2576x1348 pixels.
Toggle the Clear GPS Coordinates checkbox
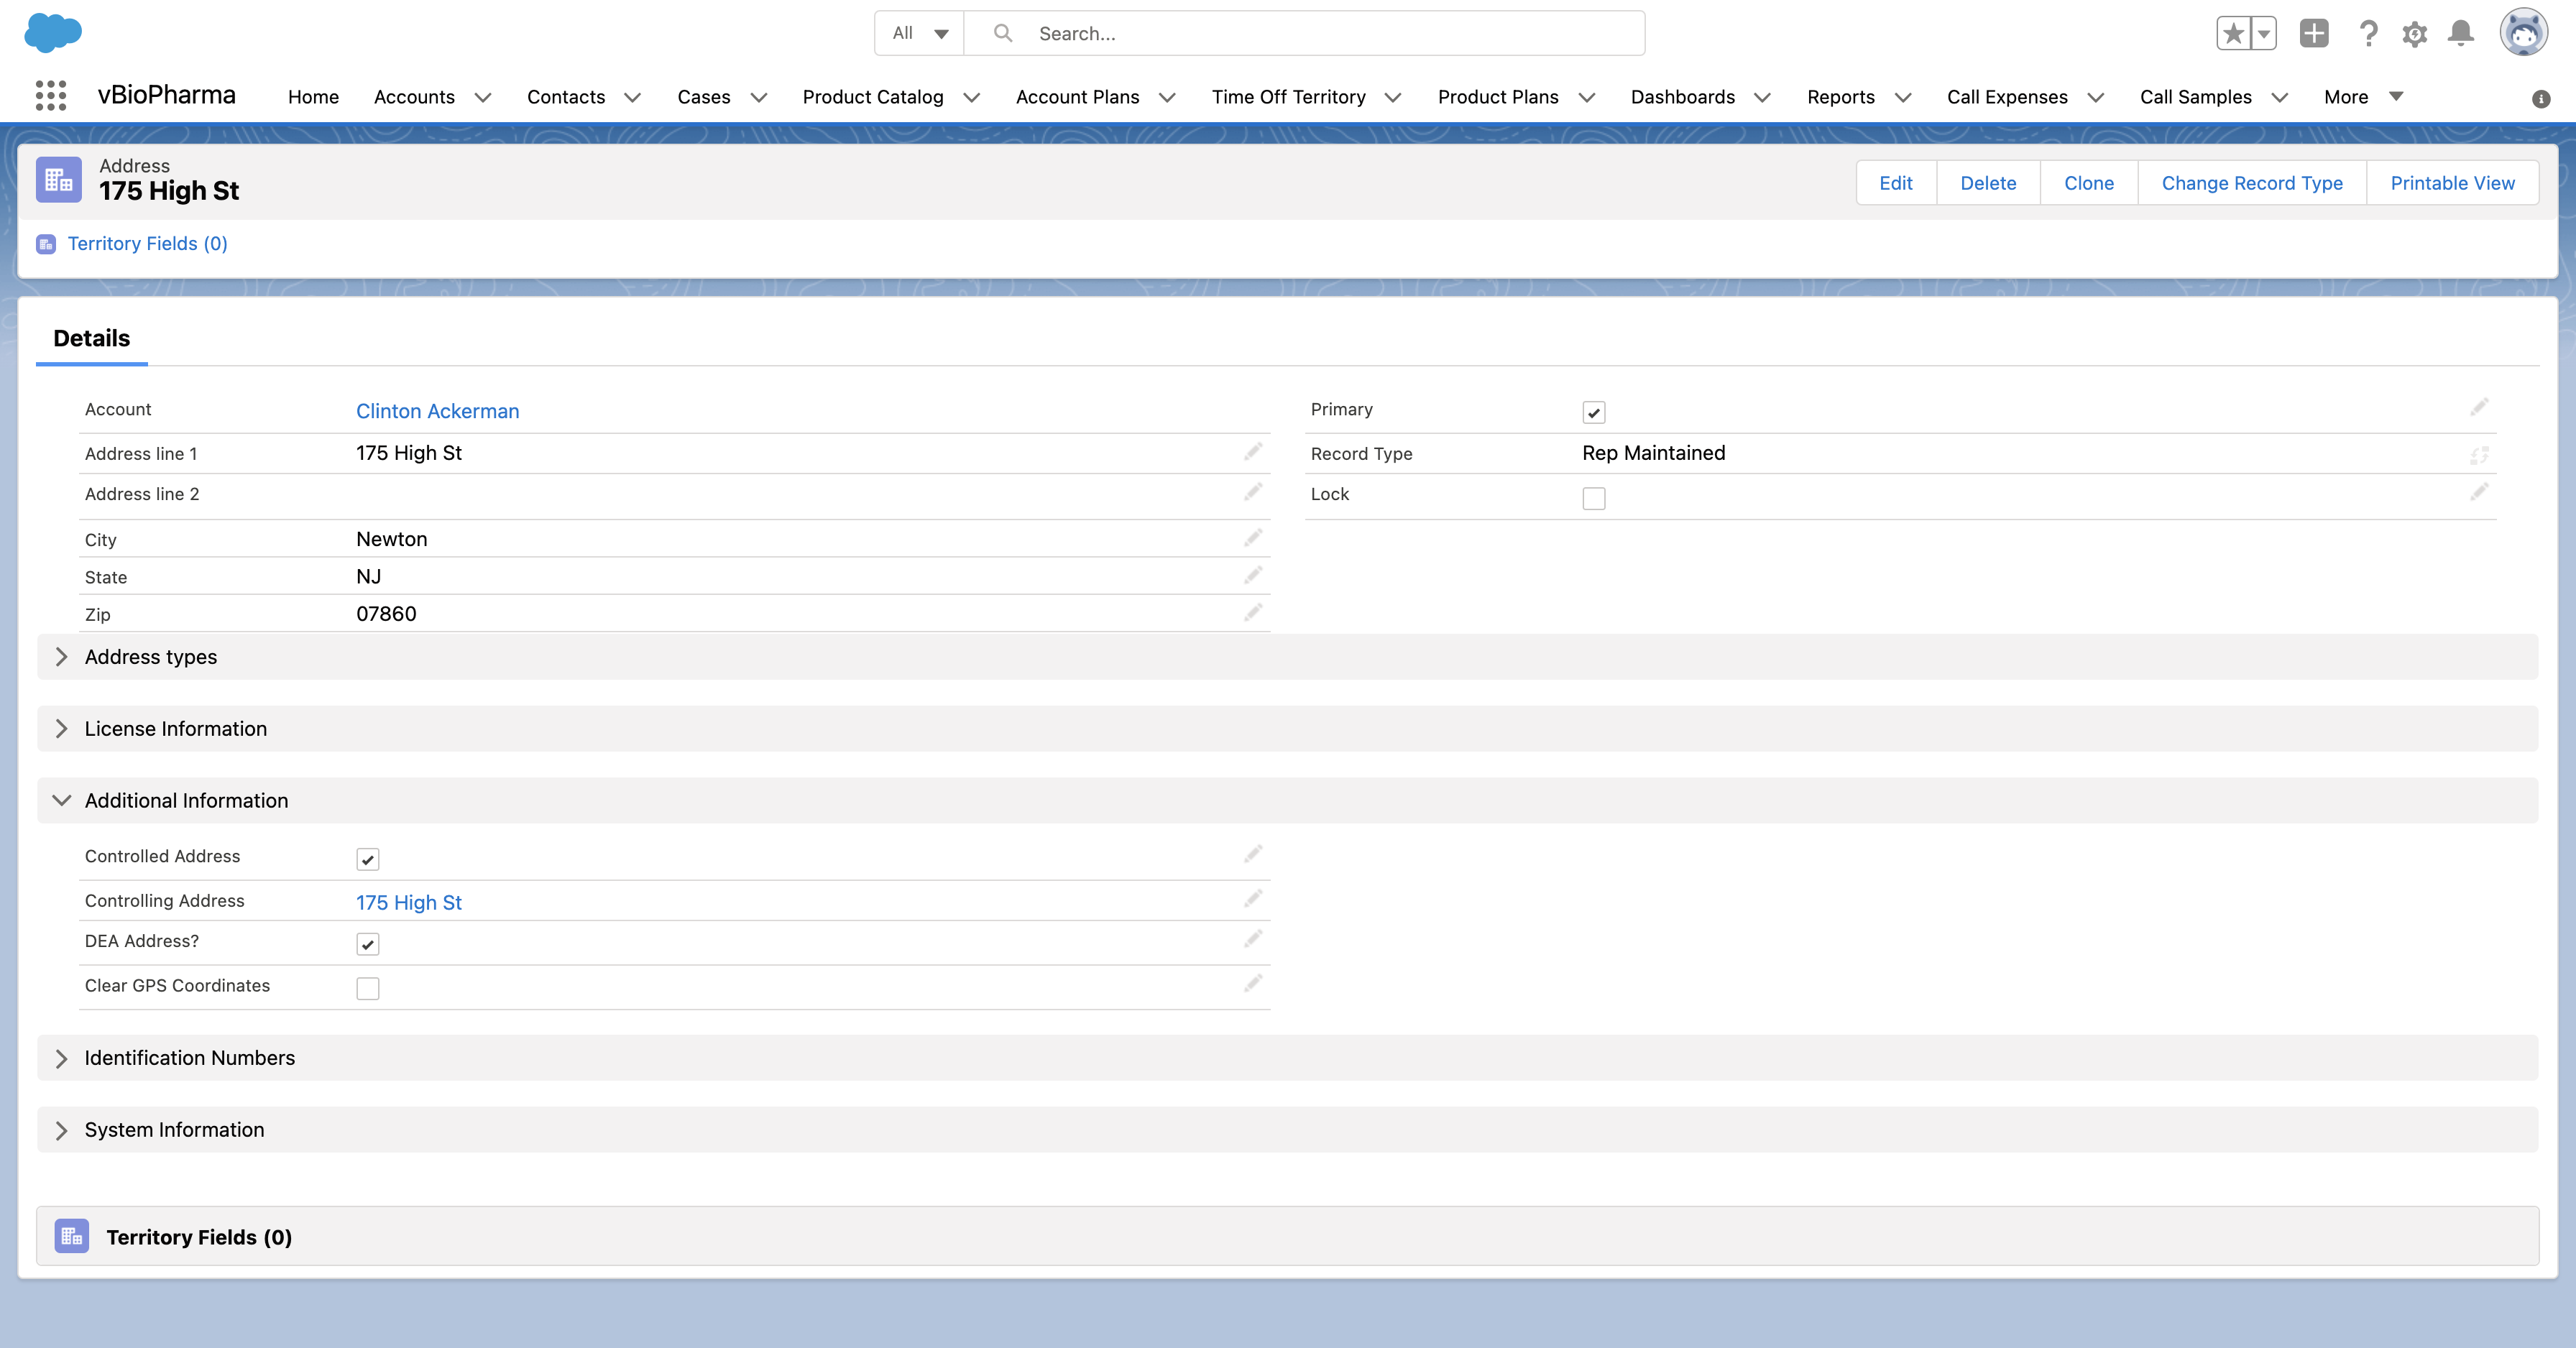coord(367,988)
